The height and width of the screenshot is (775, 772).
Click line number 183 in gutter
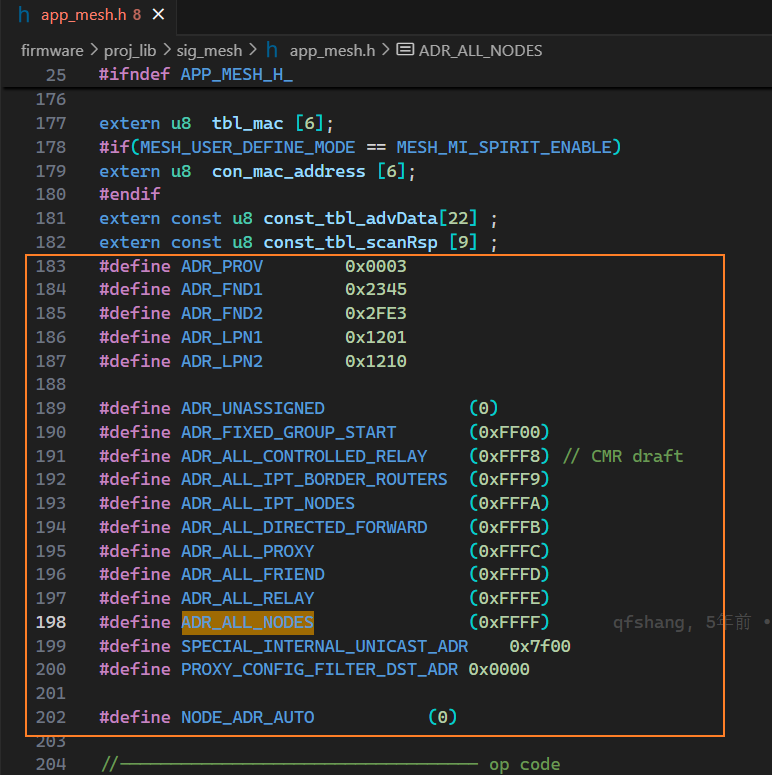pos(51,266)
